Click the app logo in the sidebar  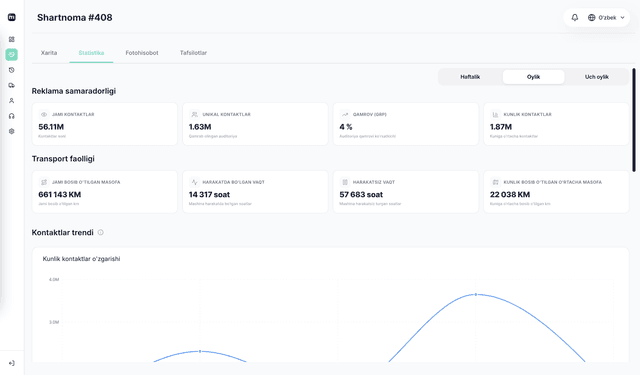coord(12,17)
